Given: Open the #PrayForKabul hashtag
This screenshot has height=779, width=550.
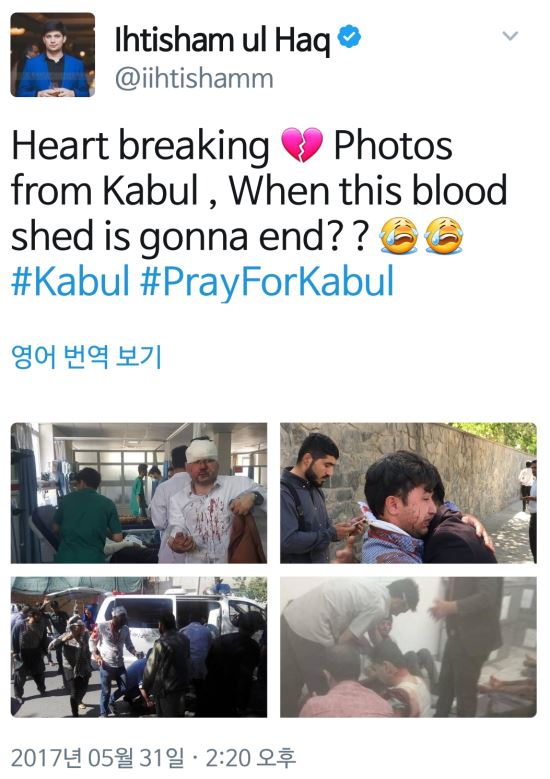Looking at the screenshot, I should coord(267,281).
